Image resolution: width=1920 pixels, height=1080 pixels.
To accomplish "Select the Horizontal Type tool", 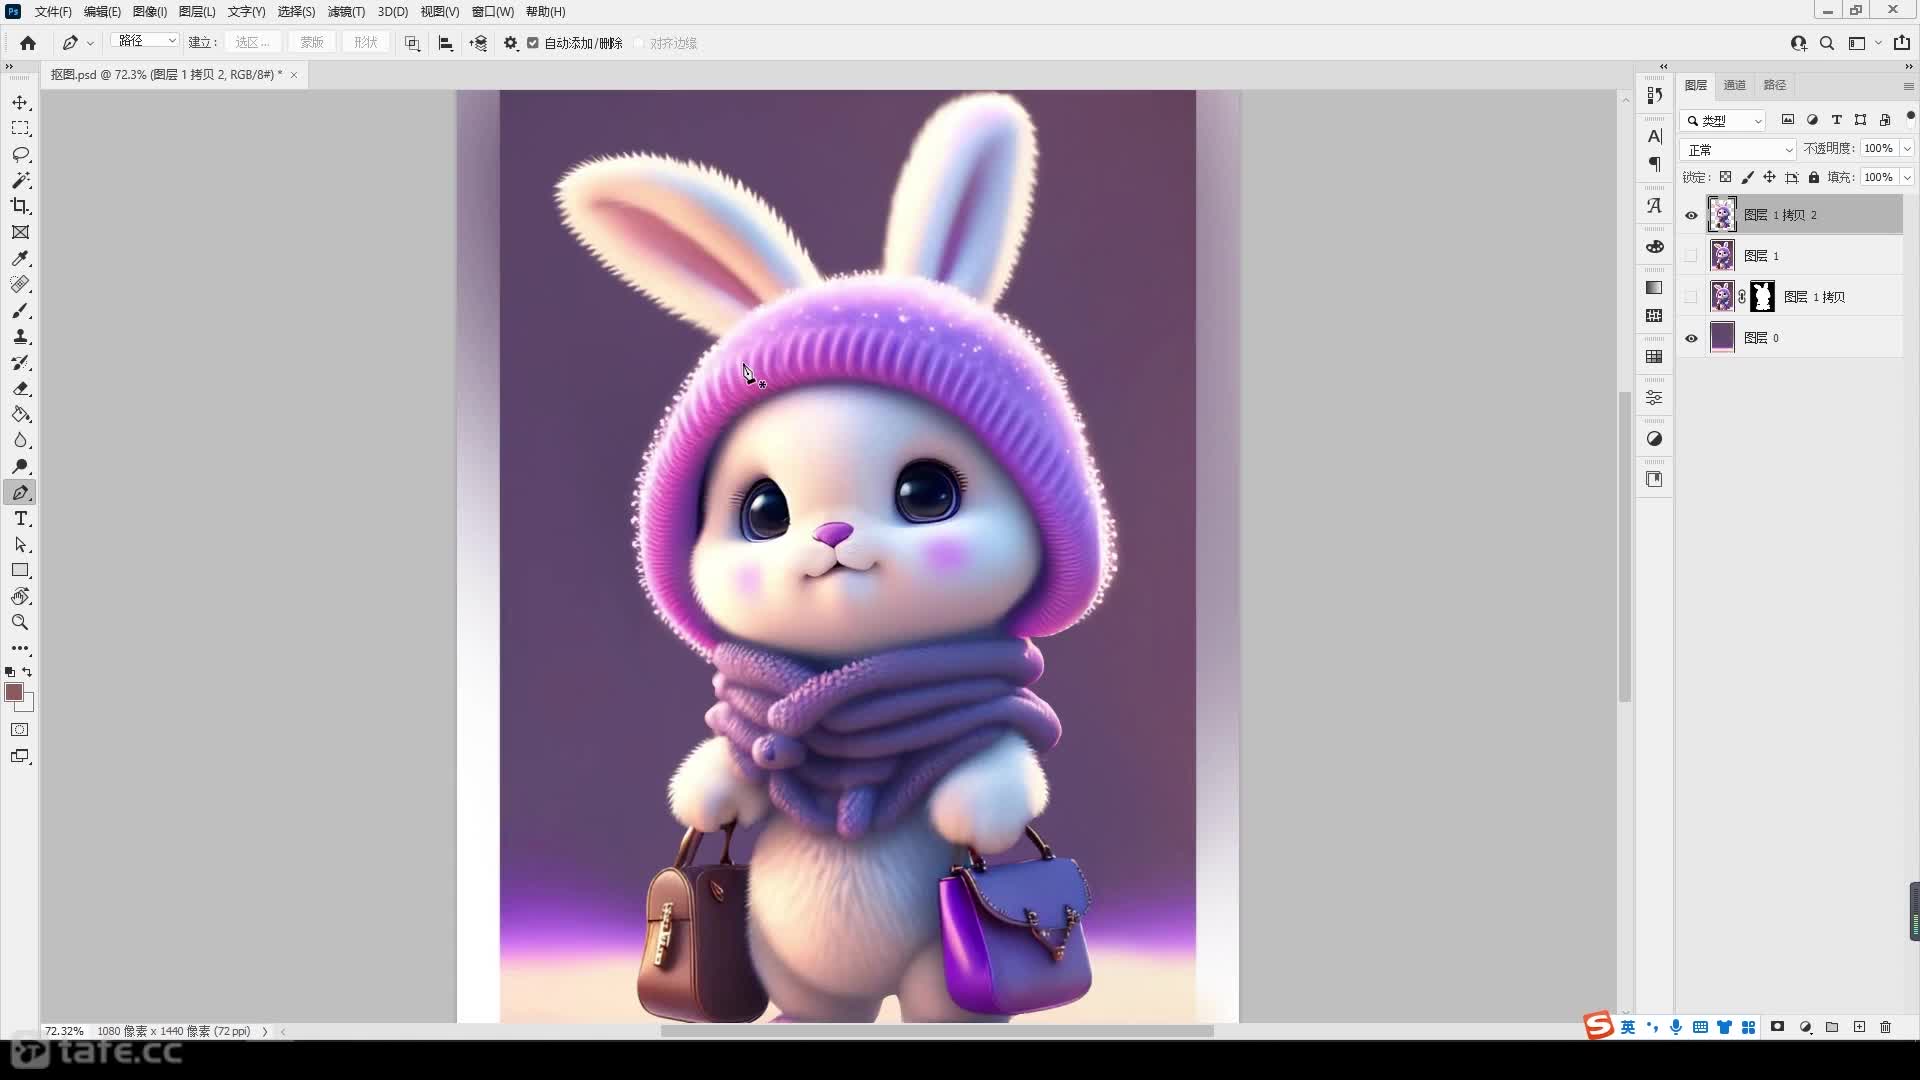I will click(x=20, y=519).
